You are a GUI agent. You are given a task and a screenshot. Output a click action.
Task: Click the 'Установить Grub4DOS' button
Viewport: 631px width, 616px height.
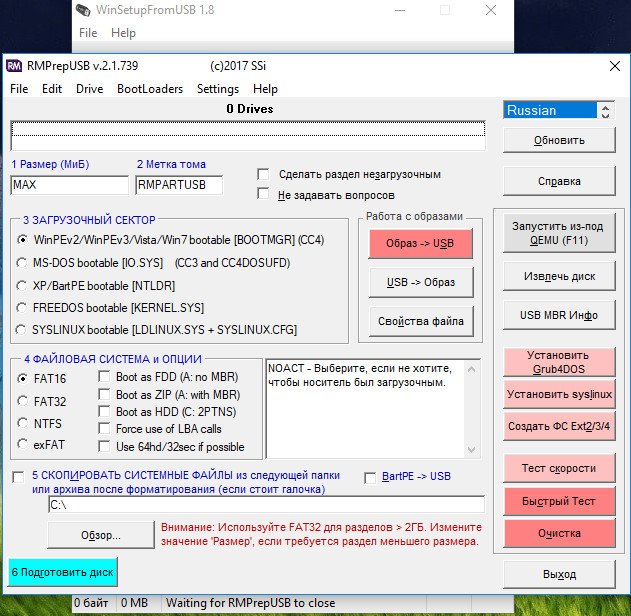pos(558,362)
